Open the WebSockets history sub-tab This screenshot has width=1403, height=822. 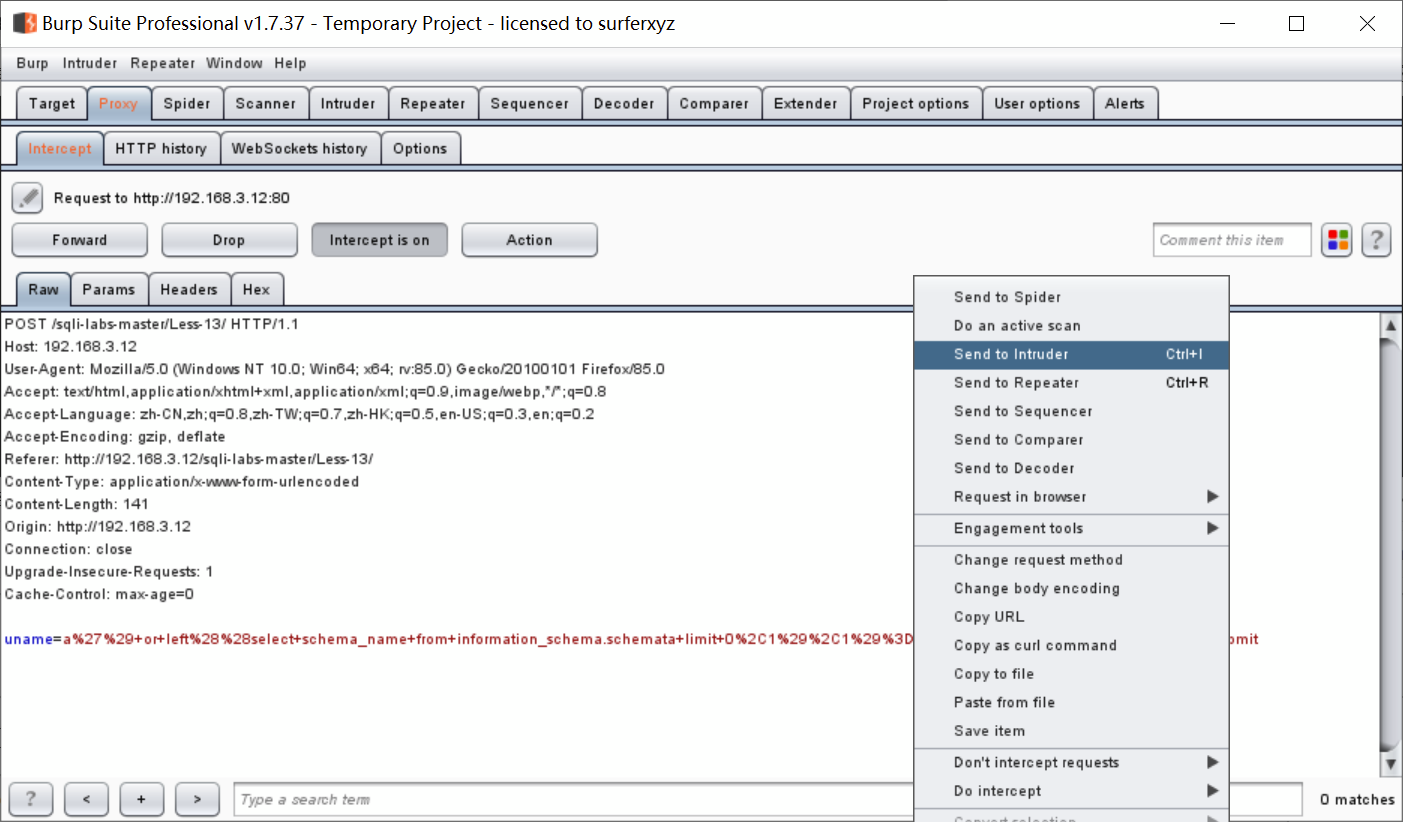point(300,148)
